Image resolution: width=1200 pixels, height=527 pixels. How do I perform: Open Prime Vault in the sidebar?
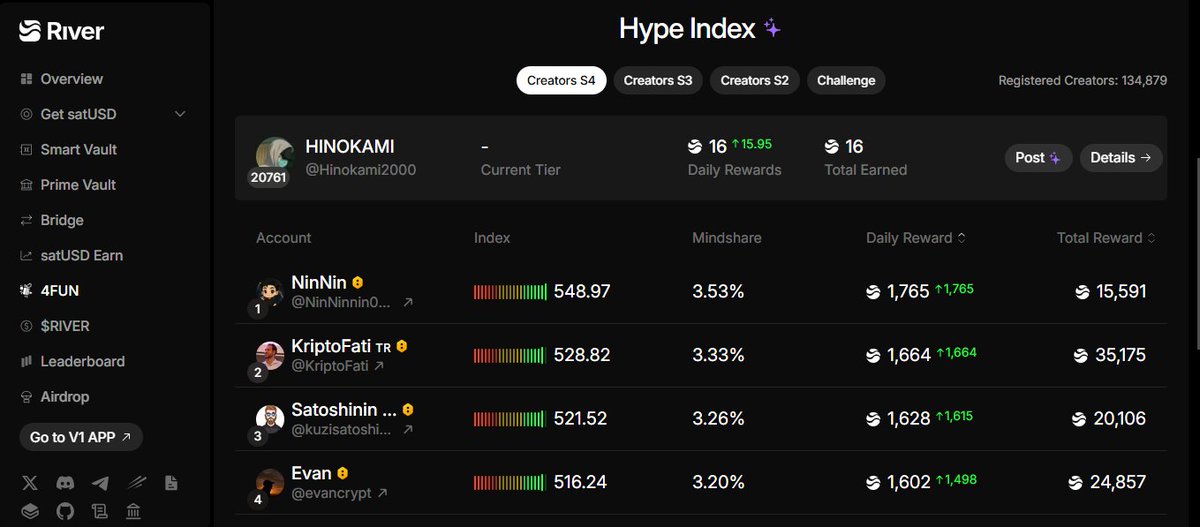[x=68, y=185]
